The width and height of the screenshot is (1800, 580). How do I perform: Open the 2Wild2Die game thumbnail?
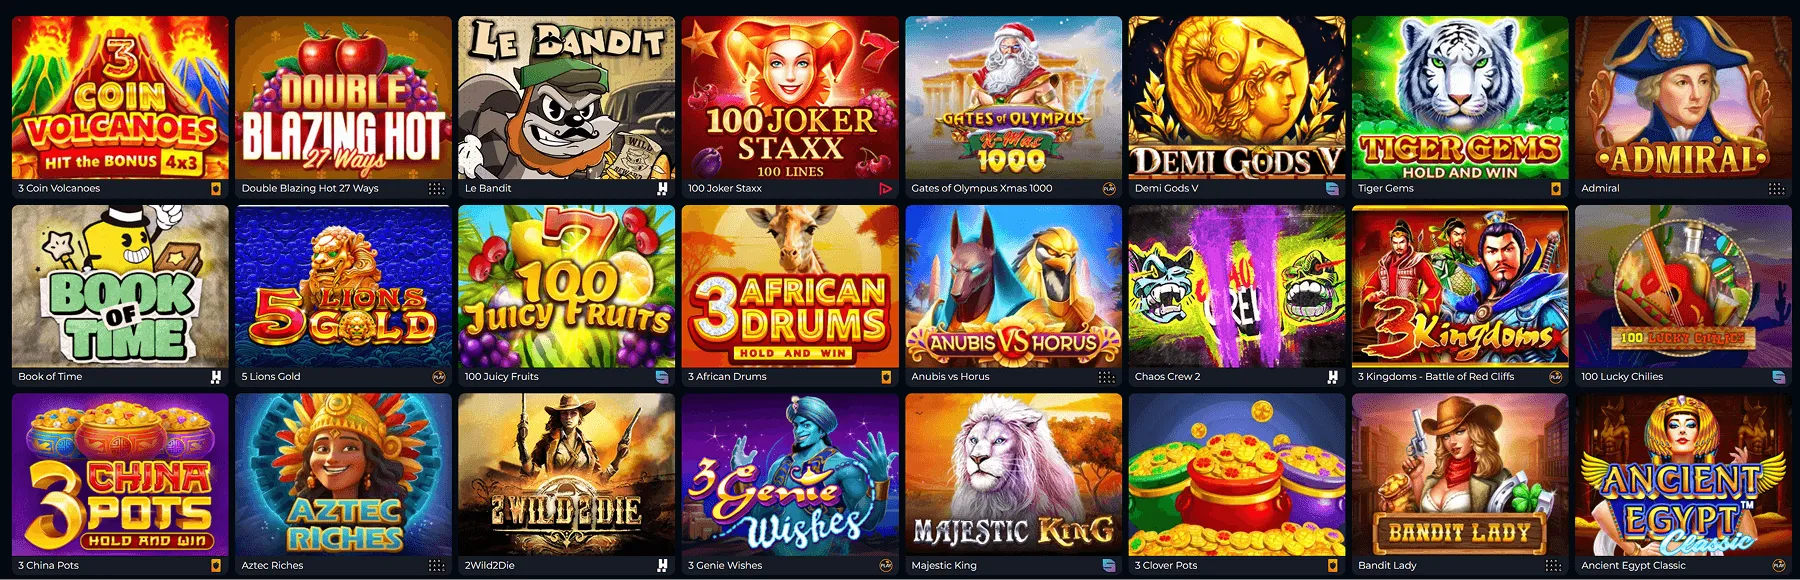(x=567, y=475)
